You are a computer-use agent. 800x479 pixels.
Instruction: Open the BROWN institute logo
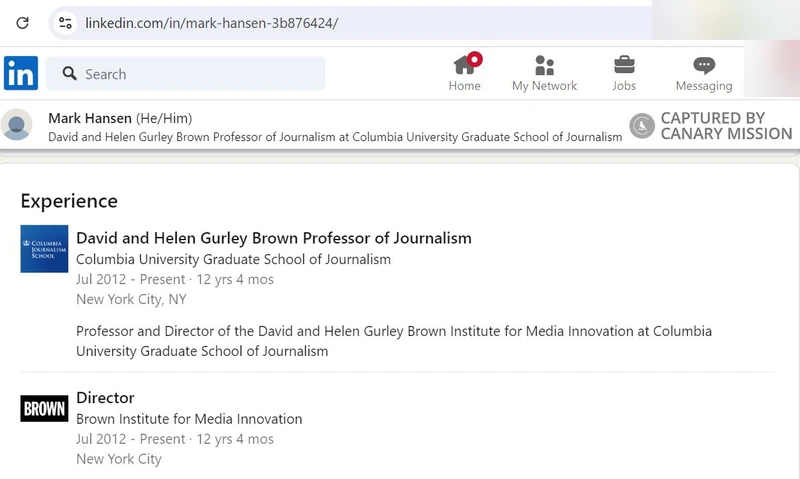tap(44, 409)
